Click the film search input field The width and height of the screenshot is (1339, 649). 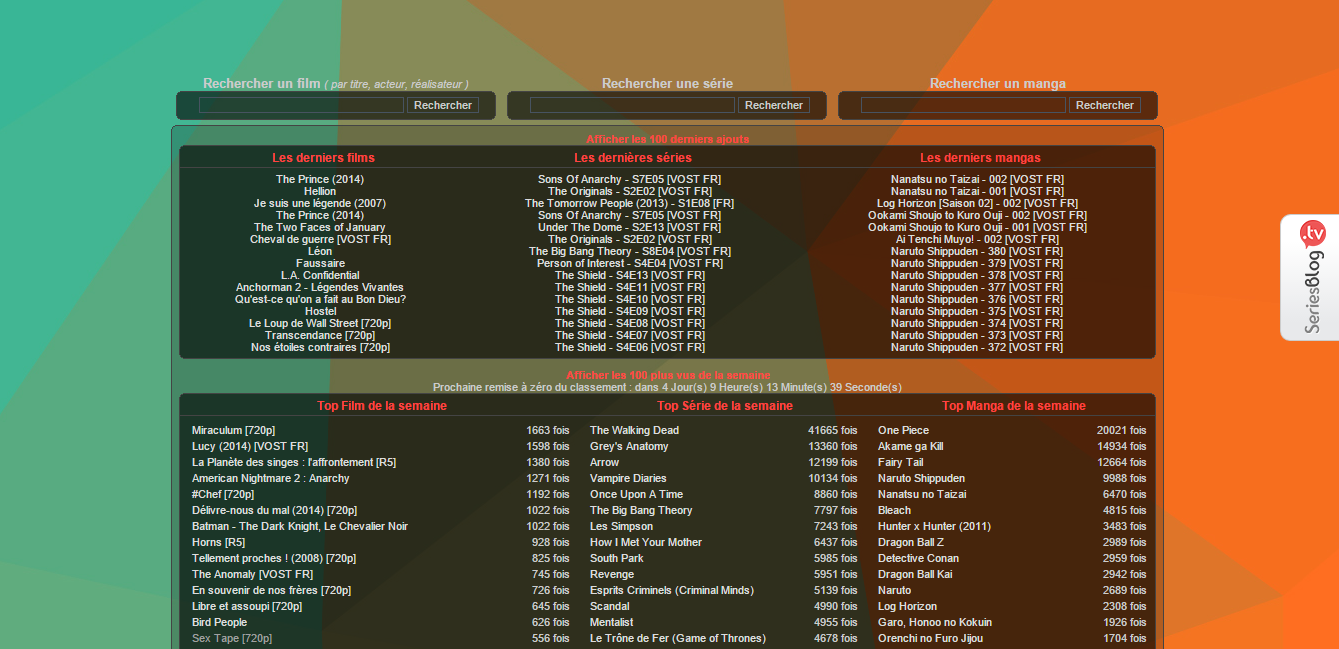[301, 105]
